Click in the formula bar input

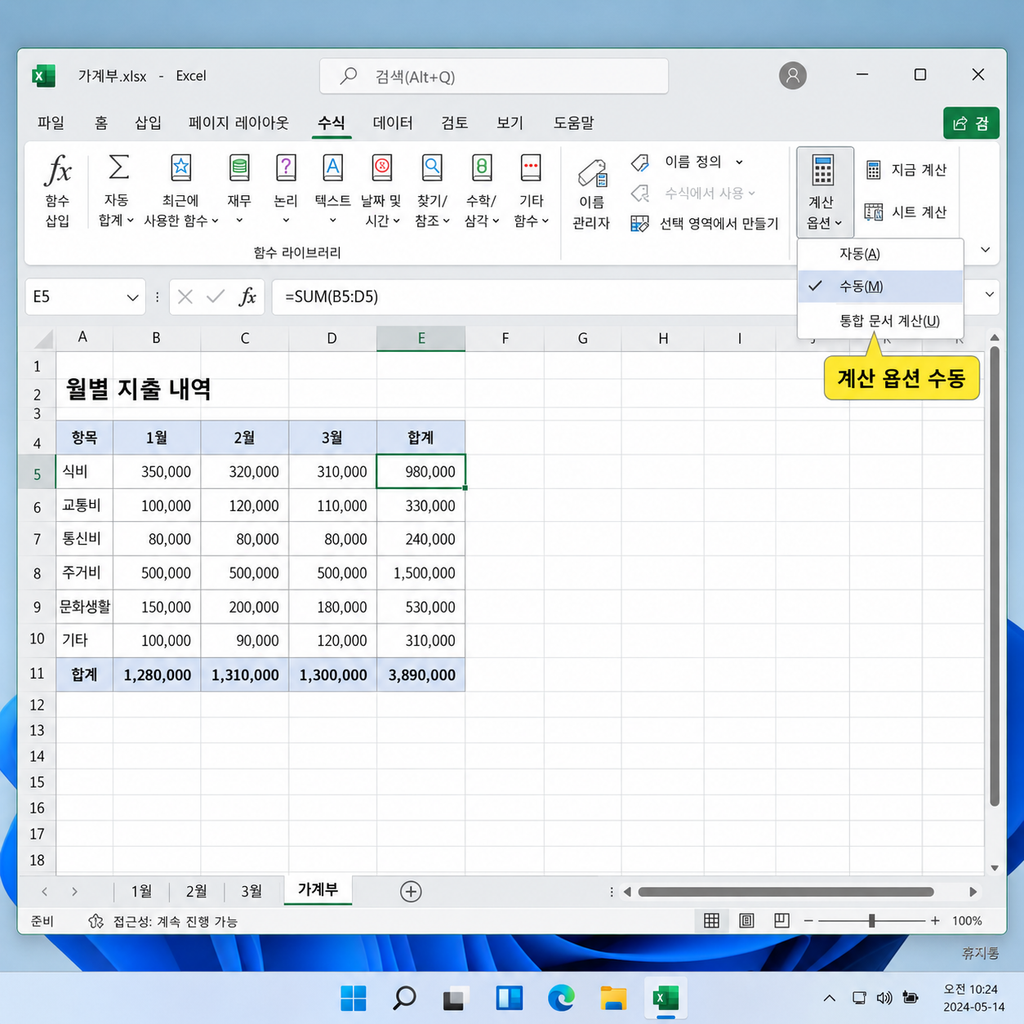pos(532,296)
